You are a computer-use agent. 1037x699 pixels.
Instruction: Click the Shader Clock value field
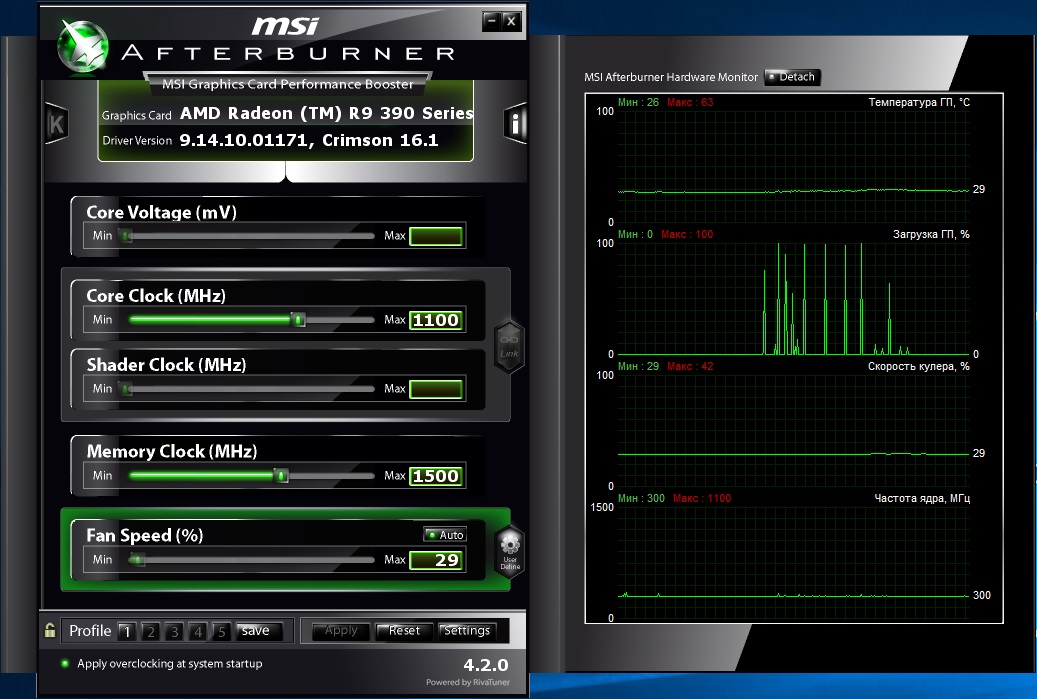pyautogui.click(x=436, y=389)
